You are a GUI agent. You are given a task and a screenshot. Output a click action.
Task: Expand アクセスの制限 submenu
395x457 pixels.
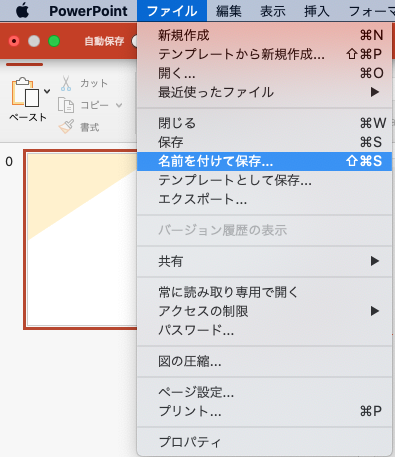point(264,311)
